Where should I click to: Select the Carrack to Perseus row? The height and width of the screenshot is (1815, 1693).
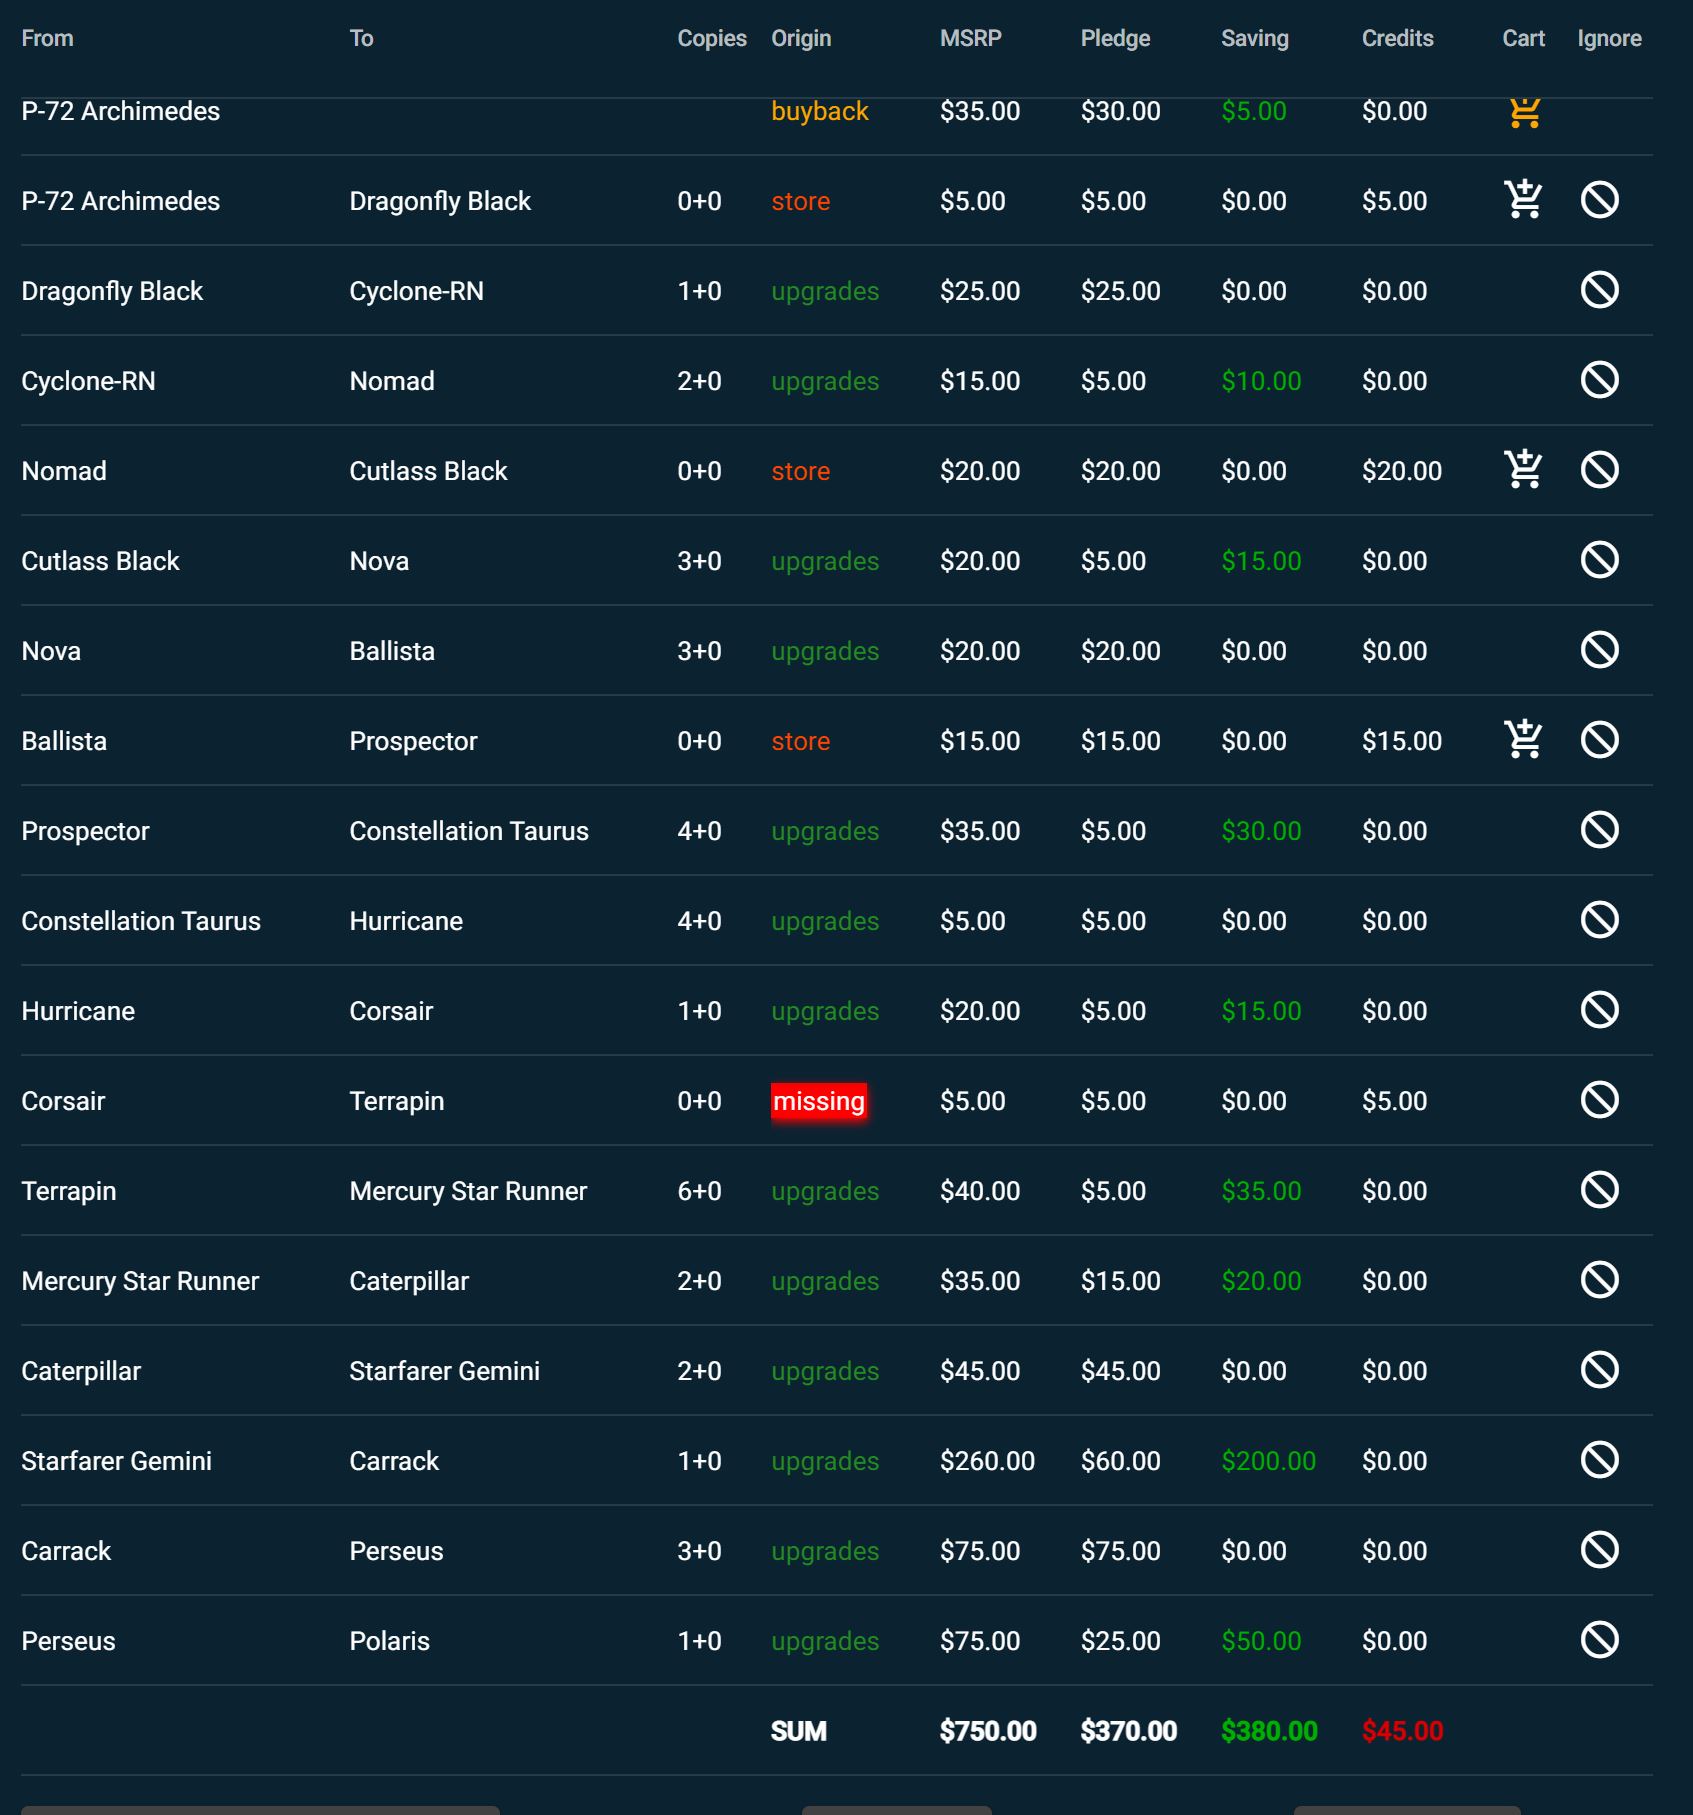(x=836, y=1550)
